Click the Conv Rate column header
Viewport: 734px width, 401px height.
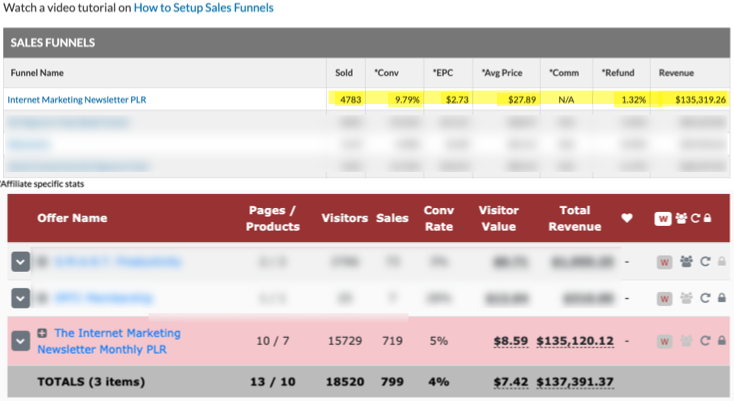(439, 219)
